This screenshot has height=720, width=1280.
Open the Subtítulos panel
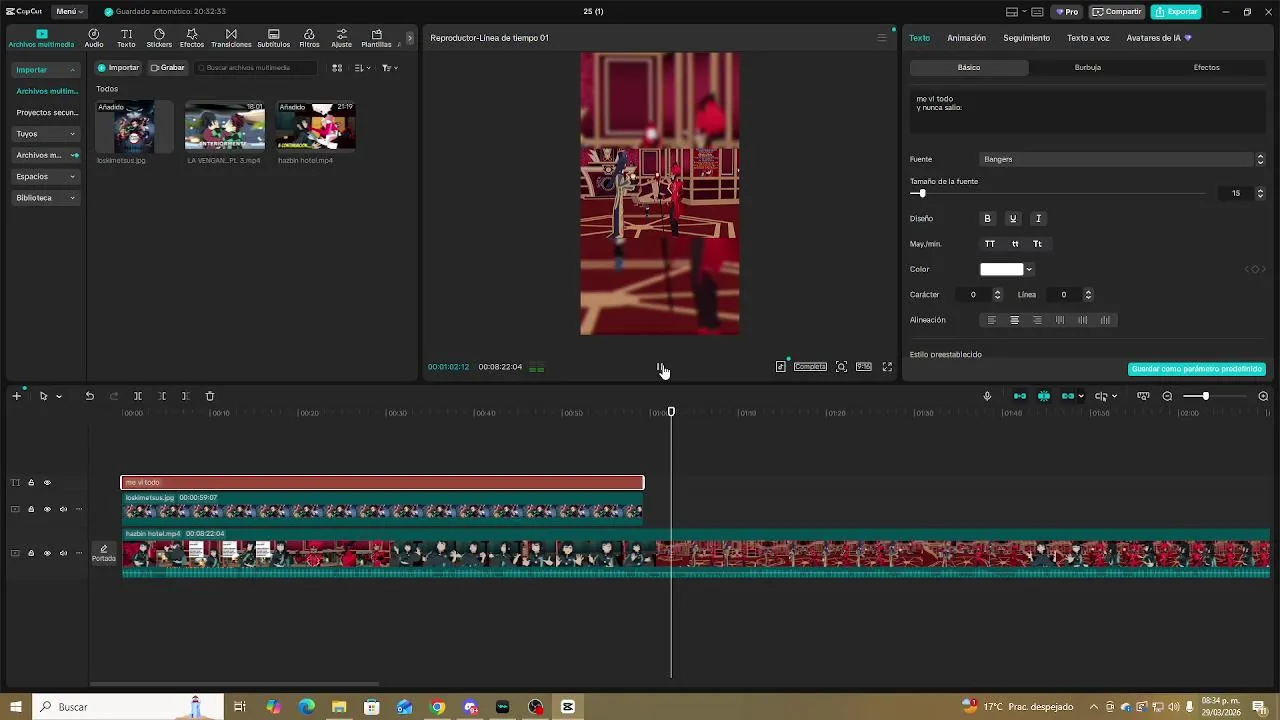(274, 38)
